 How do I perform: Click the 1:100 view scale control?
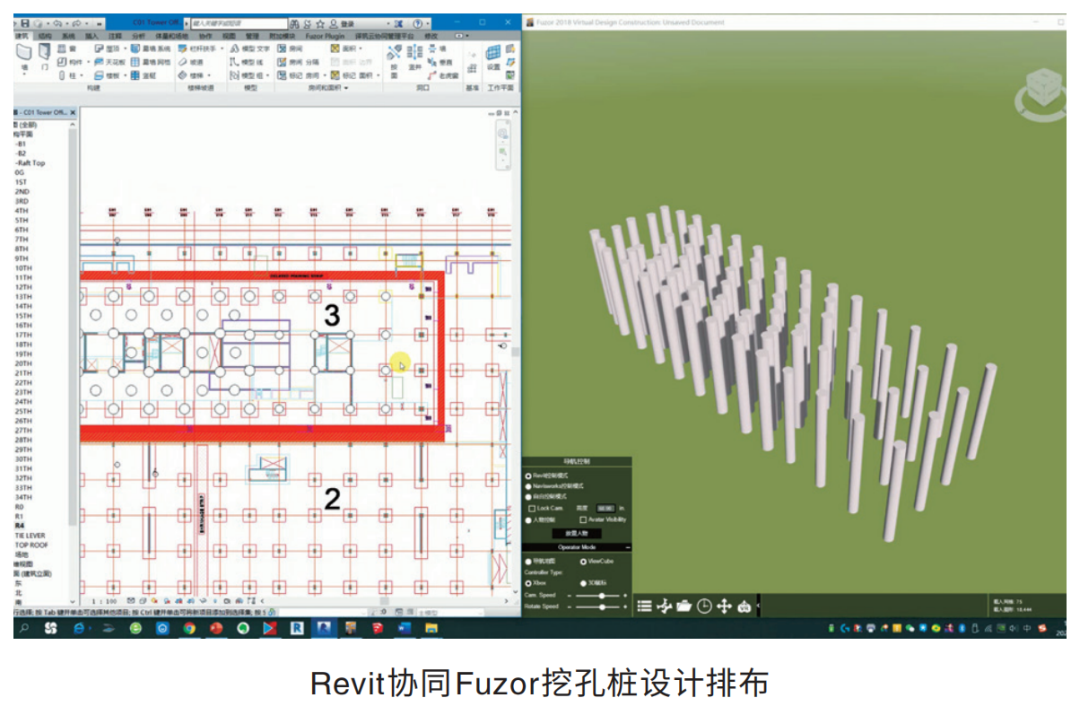pyautogui.click(x=105, y=601)
